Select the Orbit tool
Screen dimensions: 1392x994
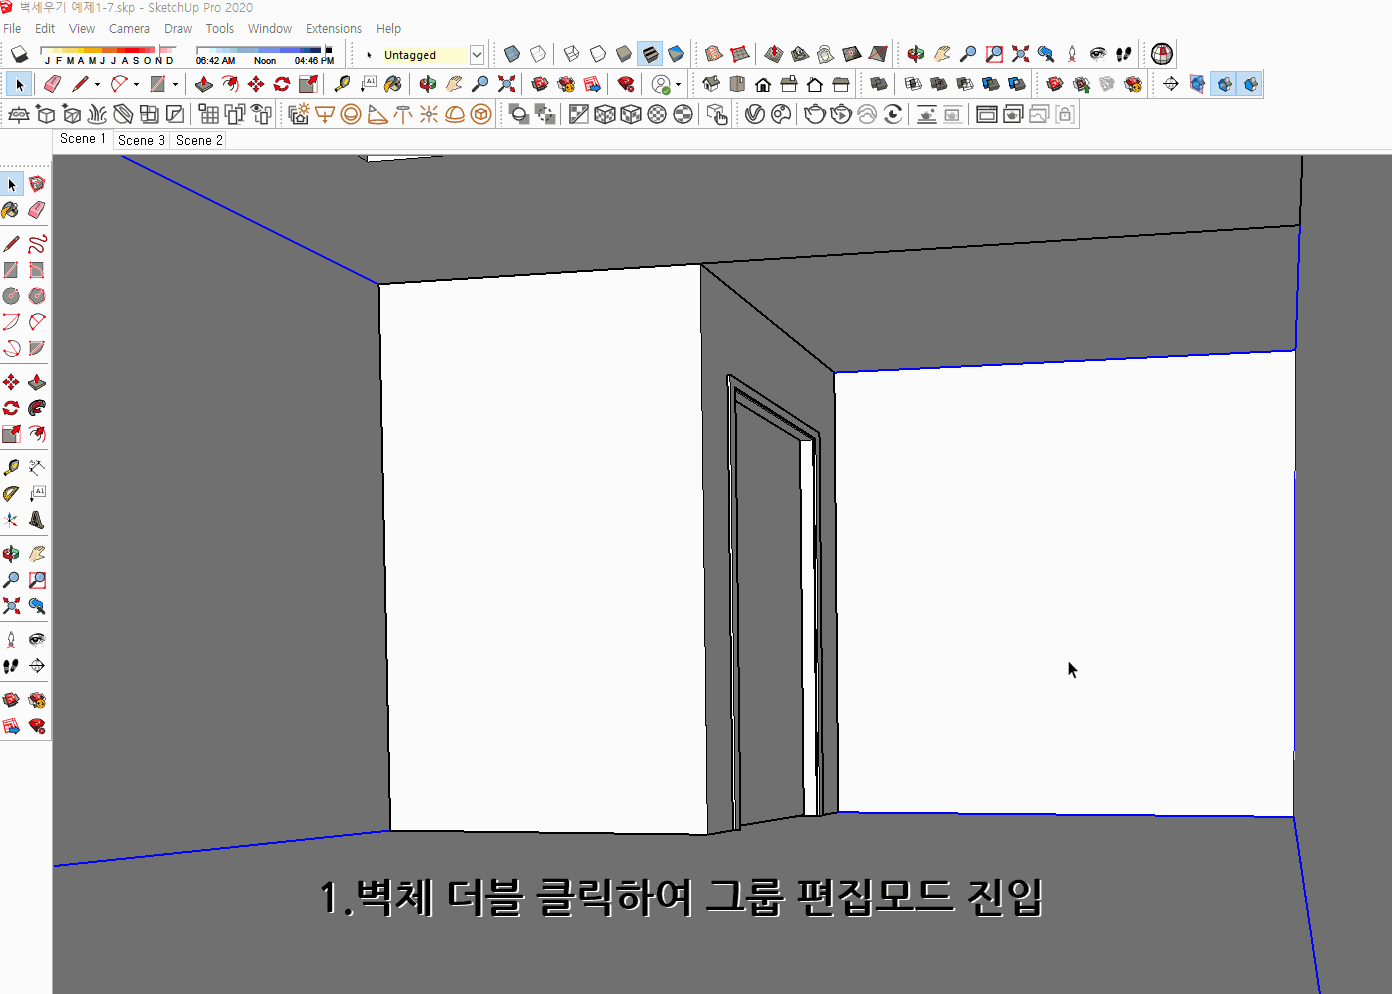pyautogui.click(x=427, y=84)
